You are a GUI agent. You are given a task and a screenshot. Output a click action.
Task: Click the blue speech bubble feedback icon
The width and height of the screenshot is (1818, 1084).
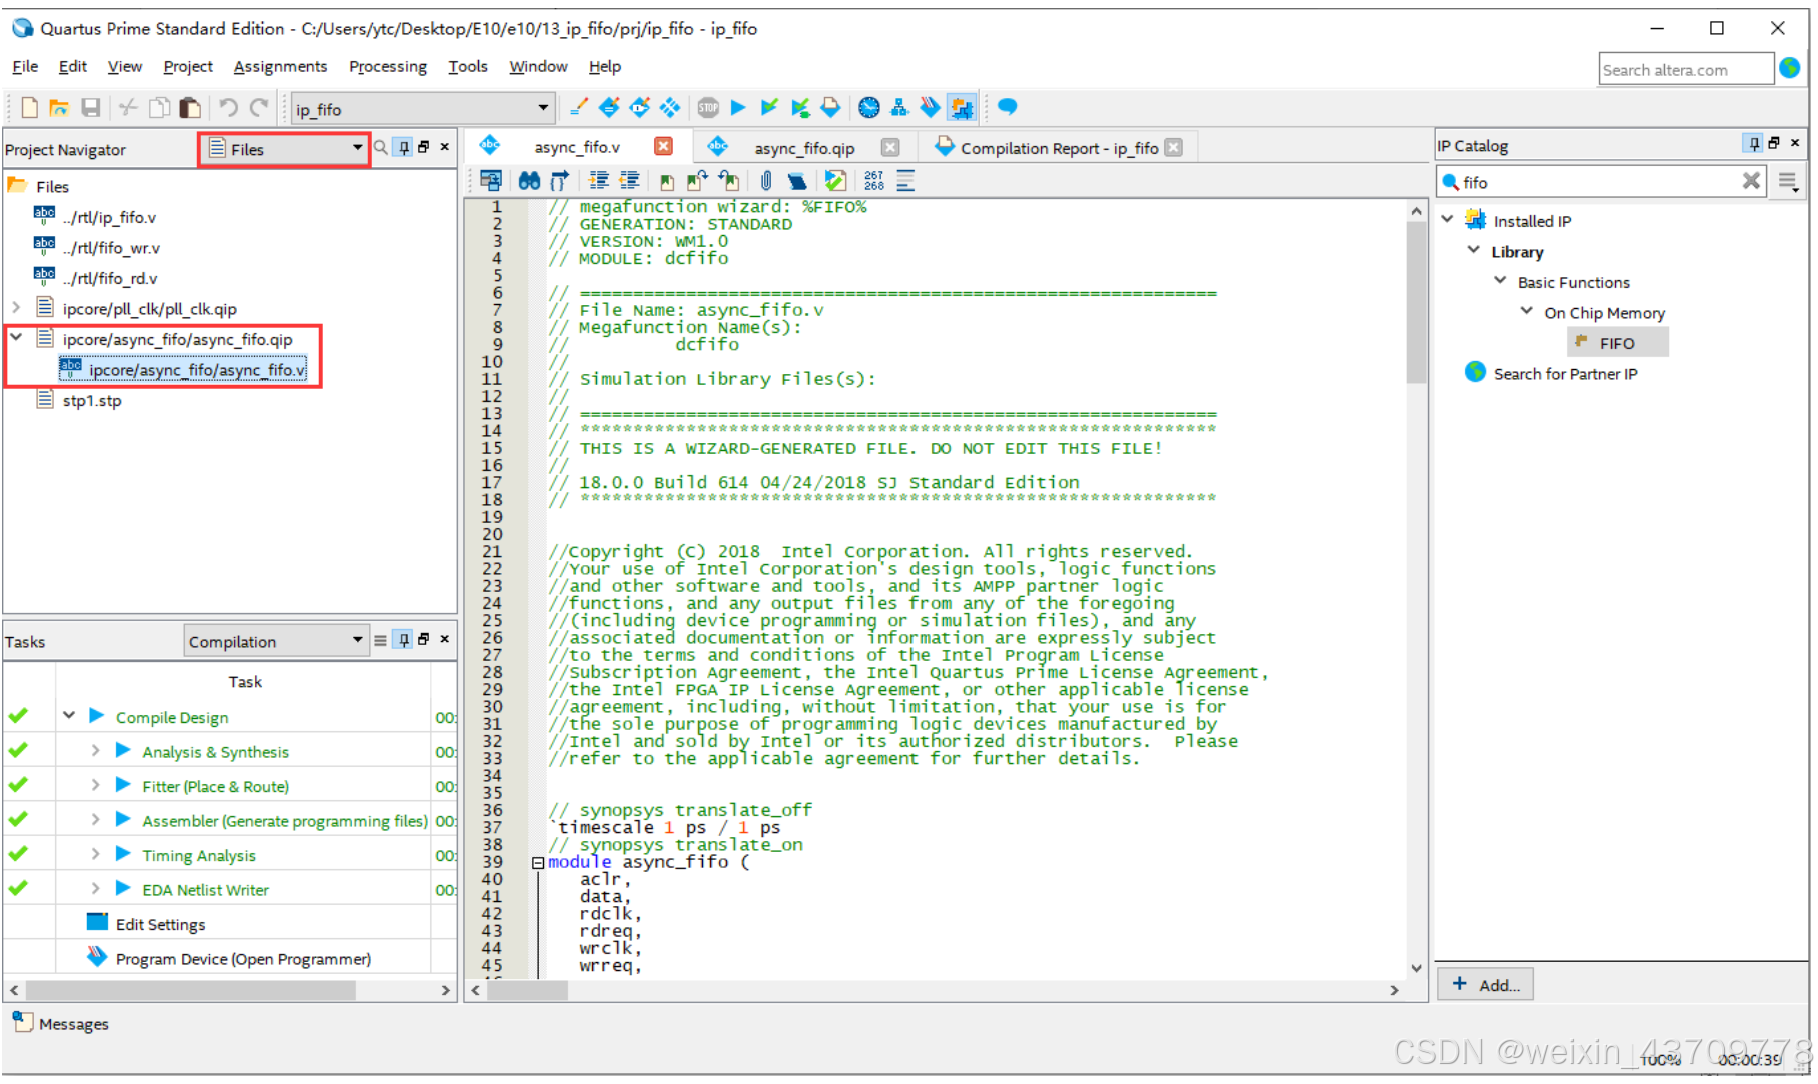pos(1008,106)
